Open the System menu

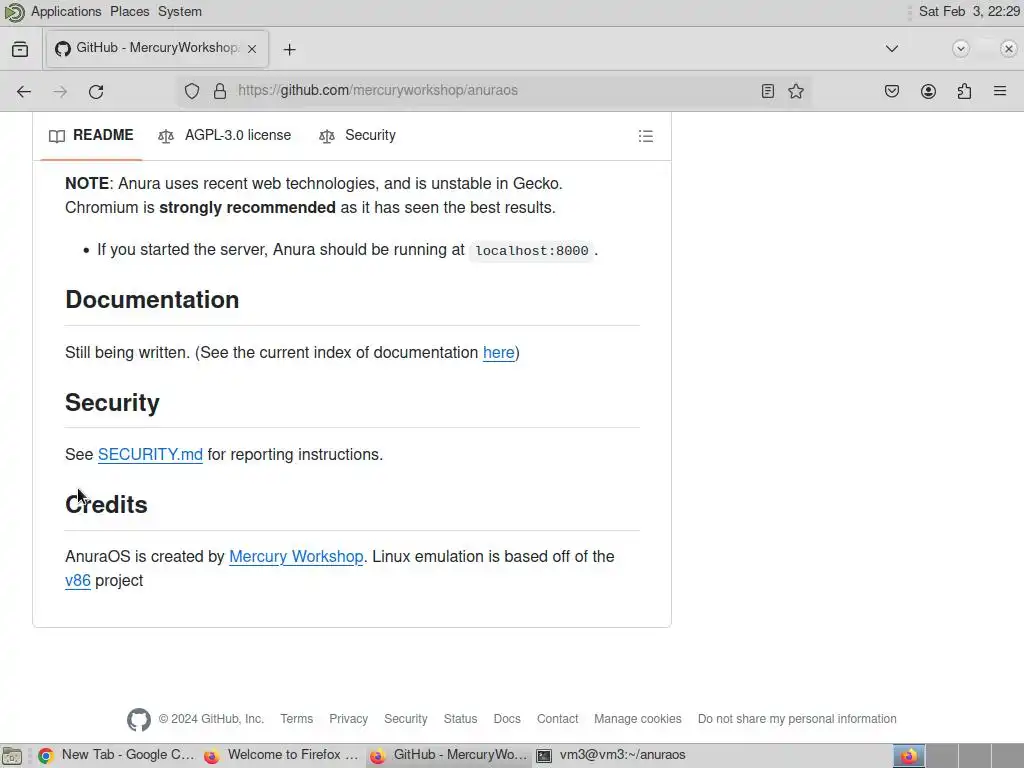(180, 12)
